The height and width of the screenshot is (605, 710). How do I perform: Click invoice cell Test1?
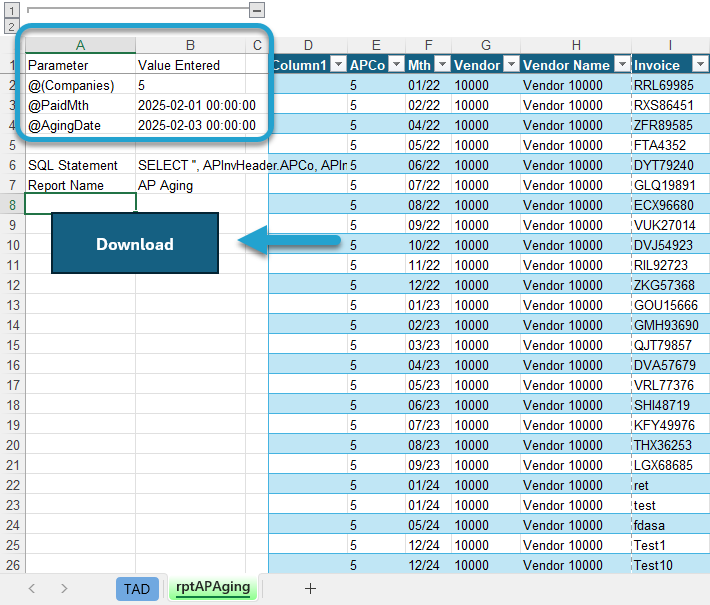click(x=670, y=545)
